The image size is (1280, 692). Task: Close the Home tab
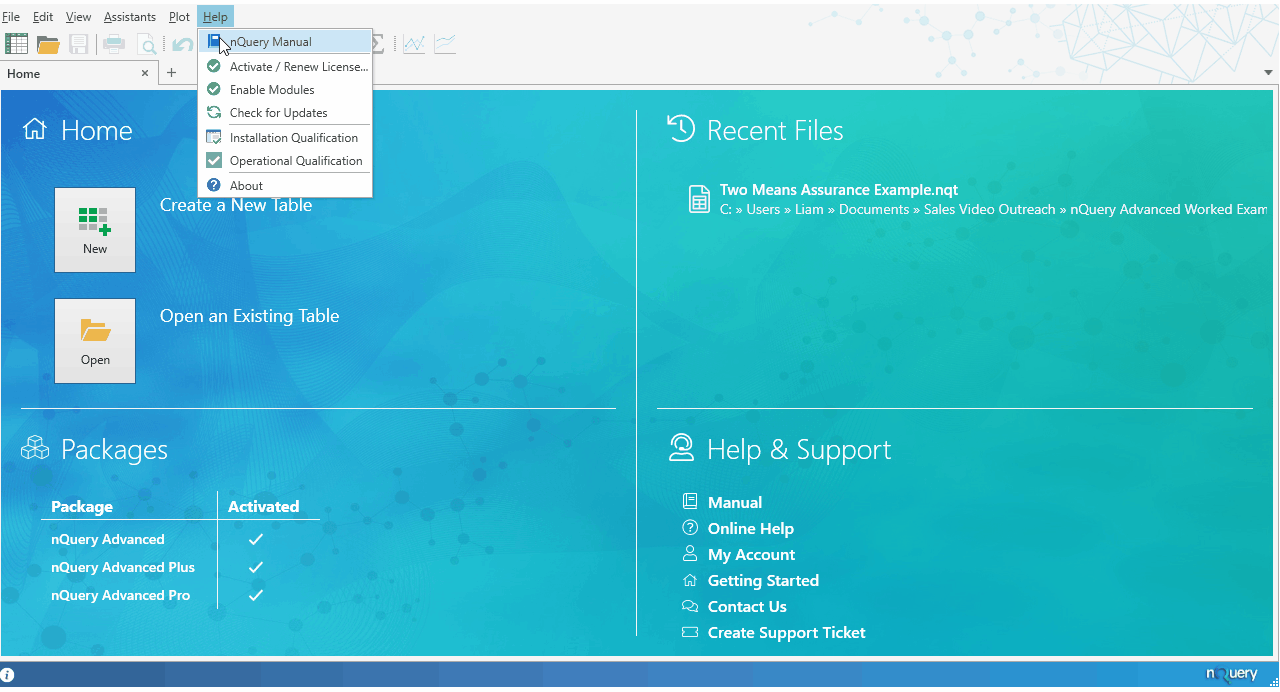(145, 73)
